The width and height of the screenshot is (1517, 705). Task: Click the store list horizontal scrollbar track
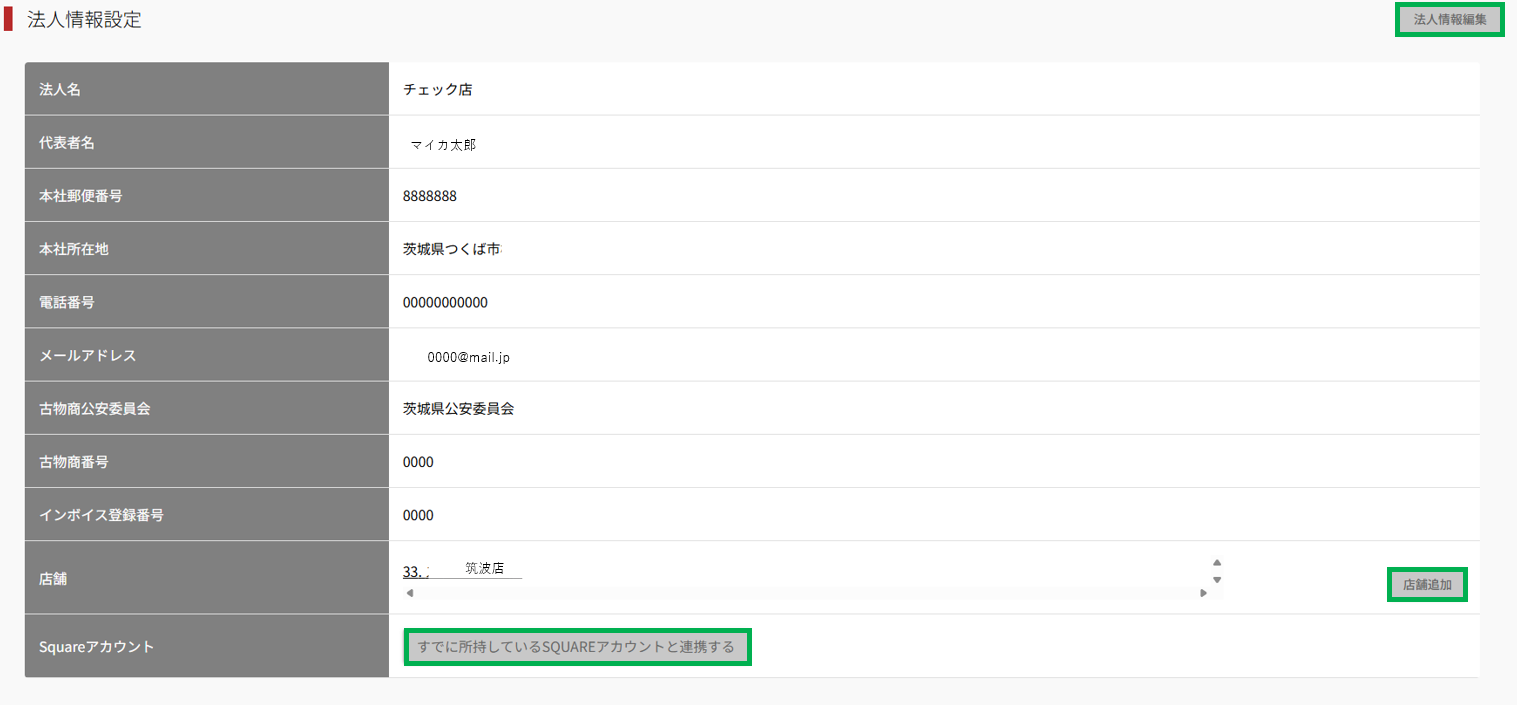pos(805,593)
